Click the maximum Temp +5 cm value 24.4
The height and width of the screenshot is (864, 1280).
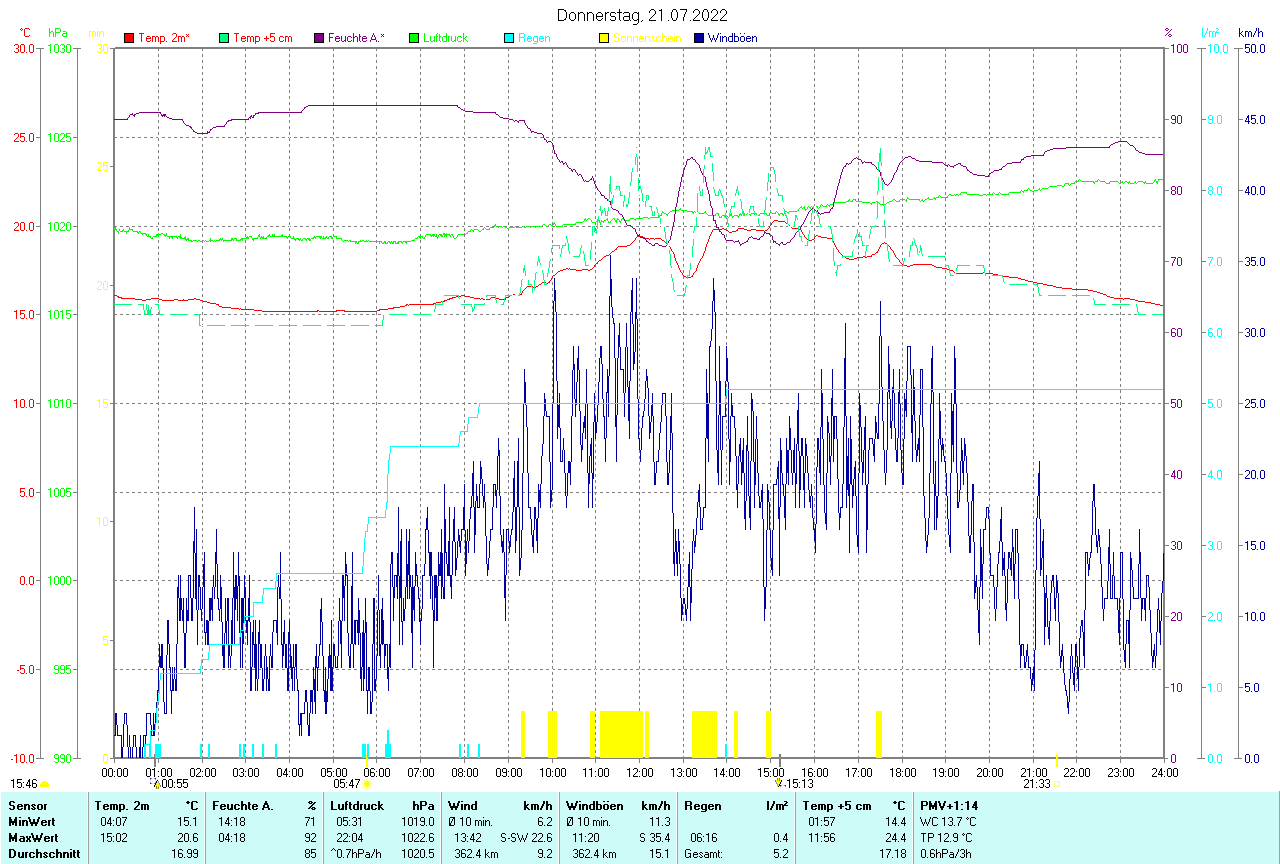[x=895, y=837]
